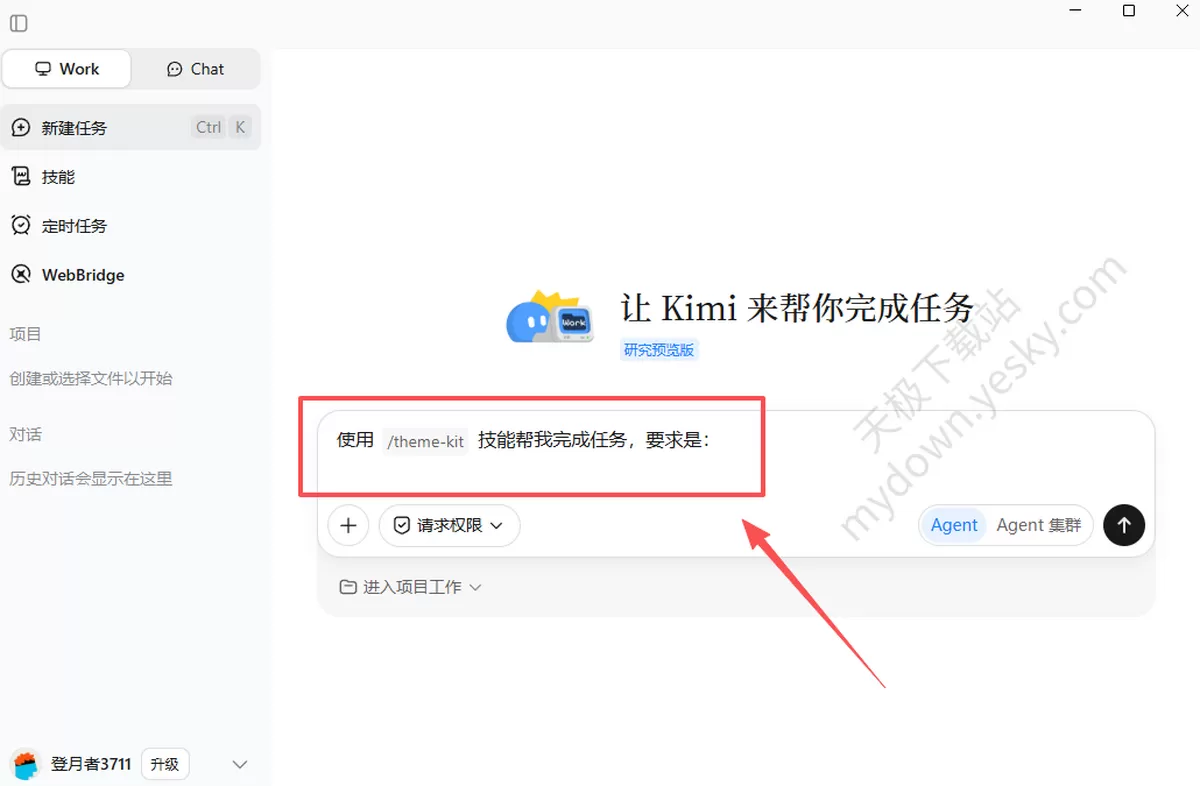Click the /theme-kit skill tag

pyautogui.click(x=426, y=441)
